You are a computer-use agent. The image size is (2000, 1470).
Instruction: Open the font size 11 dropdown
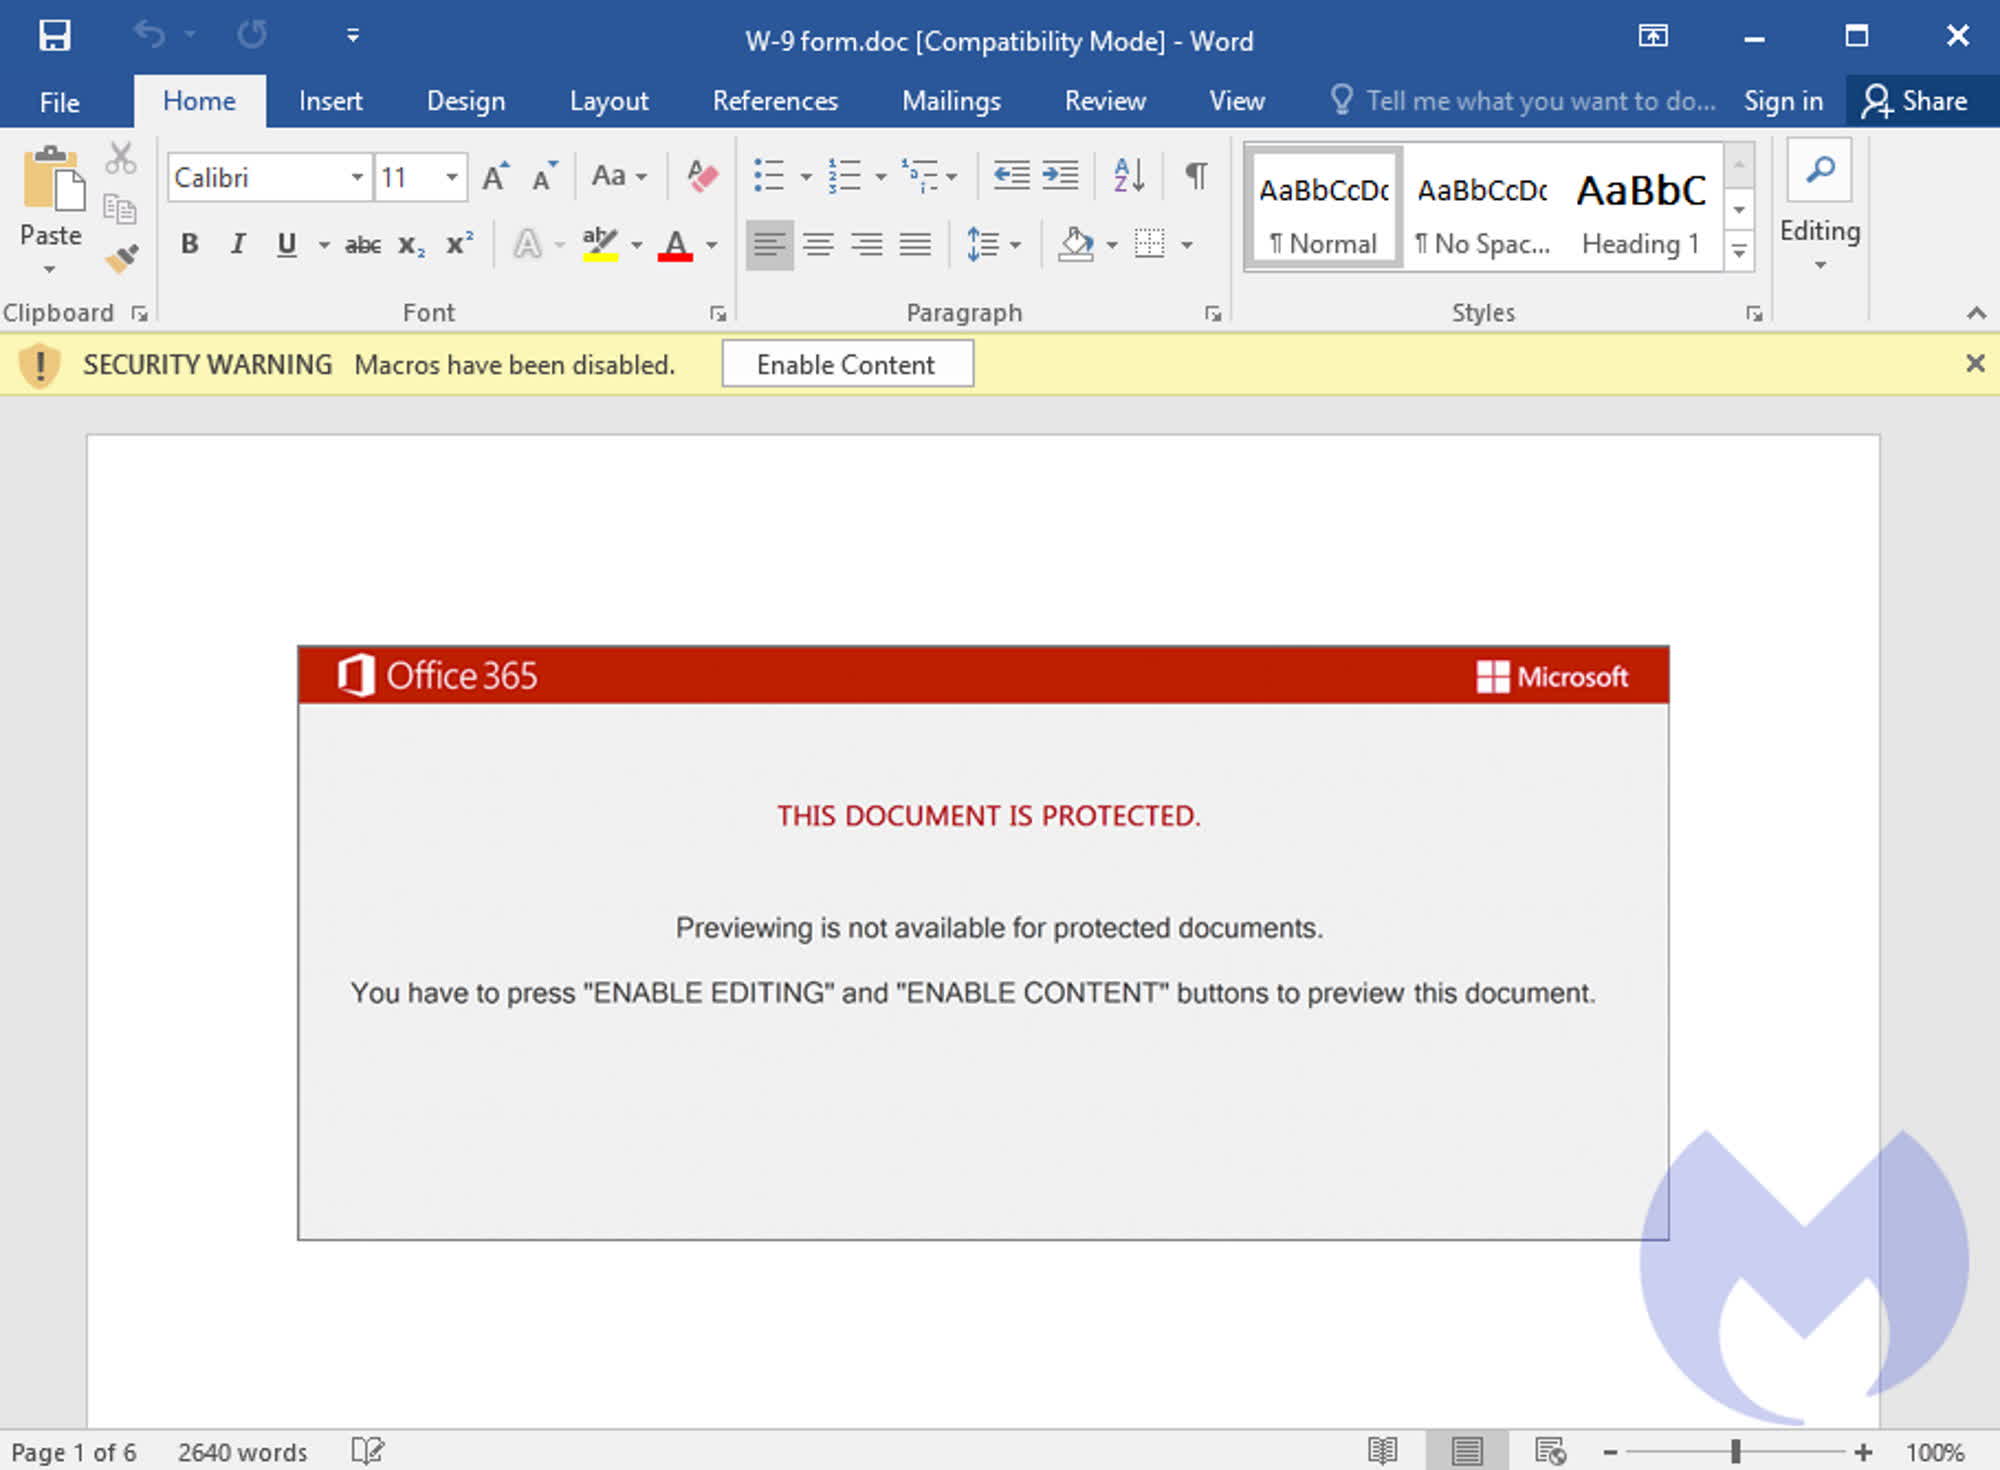pyautogui.click(x=452, y=177)
